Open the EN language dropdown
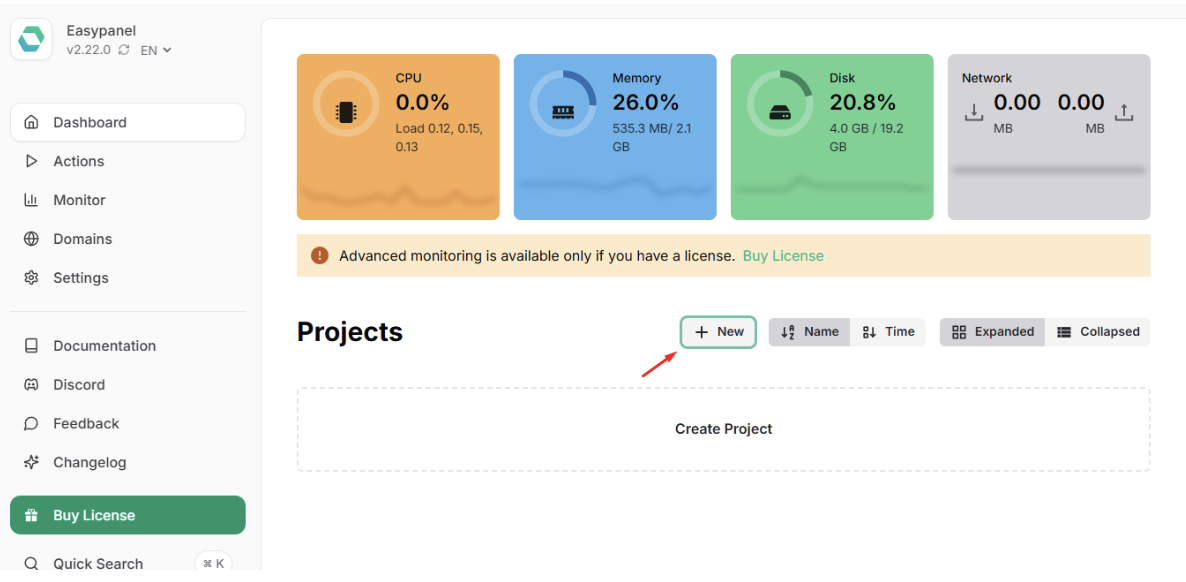Image resolution: width=1186 pixels, height=582 pixels. coord(156,50)
